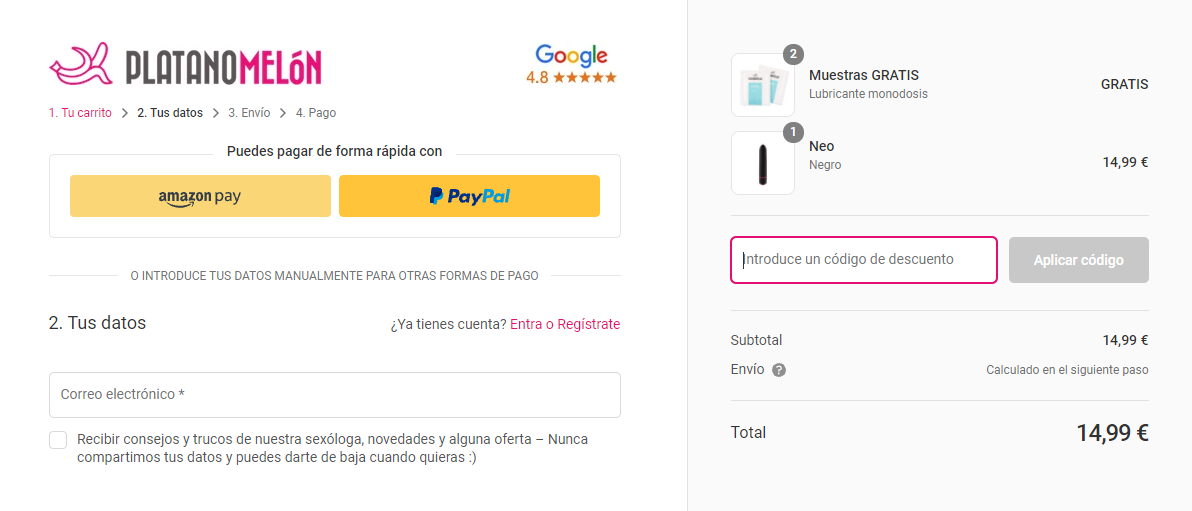Click the quantity badge on Neo item
This screenshot has width=1192, height=511.
(x=793, y=132)
